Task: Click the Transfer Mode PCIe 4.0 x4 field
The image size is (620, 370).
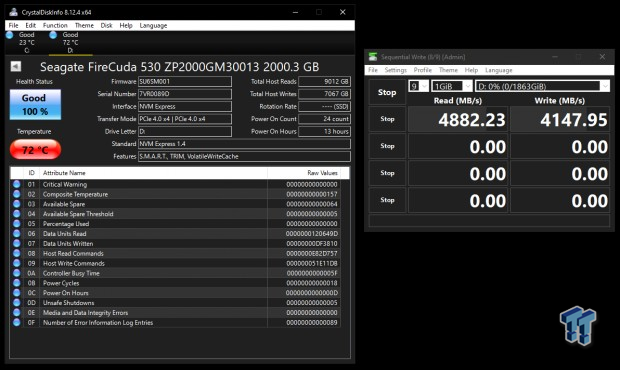Action: 185,119
